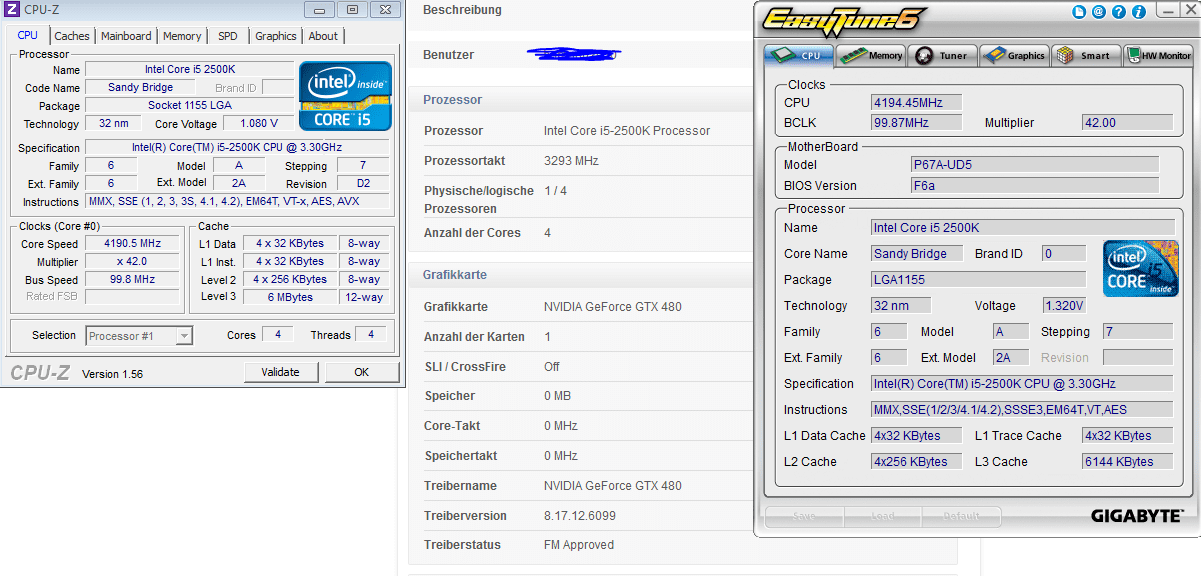Click the BCLK value 99.87MHz in EasyTune6
The width and height of the screenshot is (1201, 576).
(x=917, y=123)
